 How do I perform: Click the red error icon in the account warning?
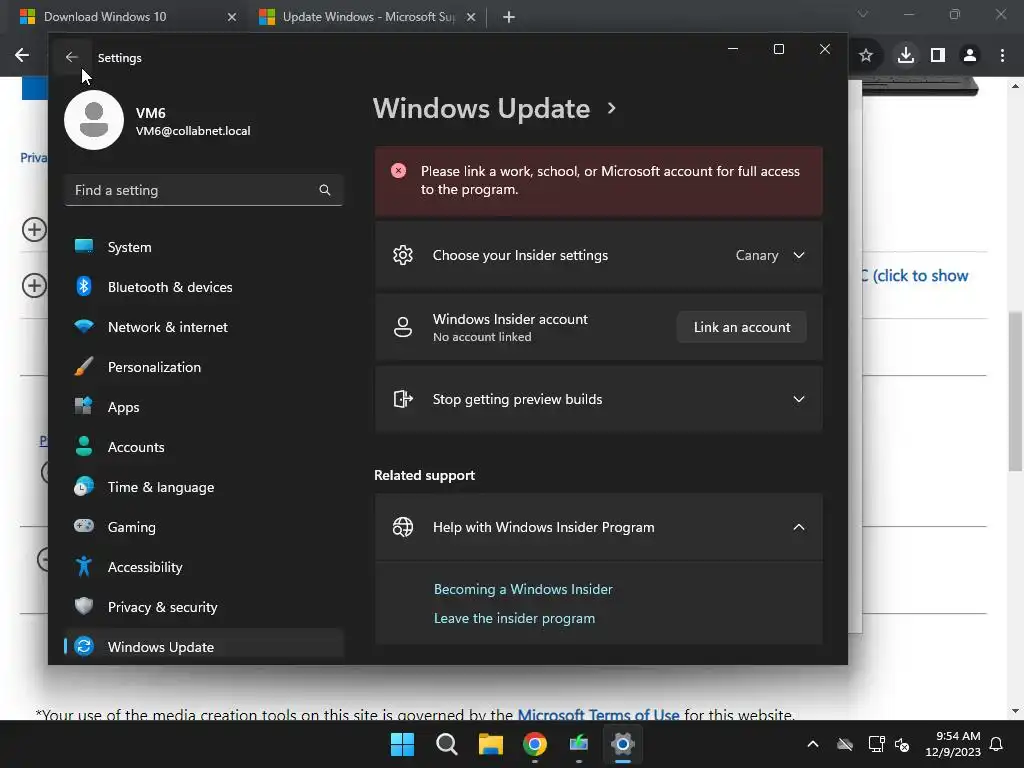click(398, 171)
